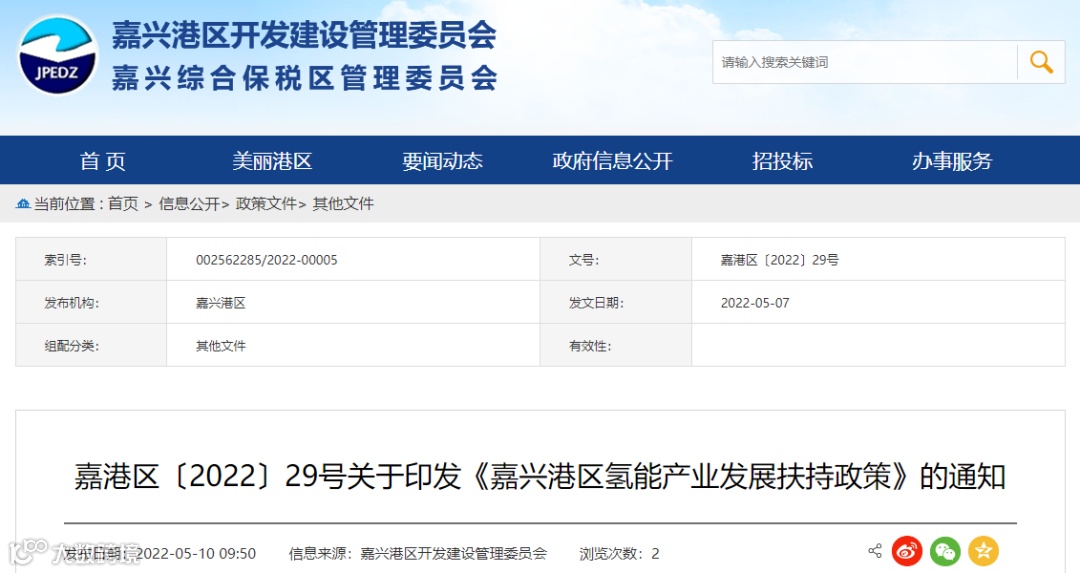Focus the 请输入搜索关键词 search field
Viewport: 1080px width, 573px height.
[864, 62]
